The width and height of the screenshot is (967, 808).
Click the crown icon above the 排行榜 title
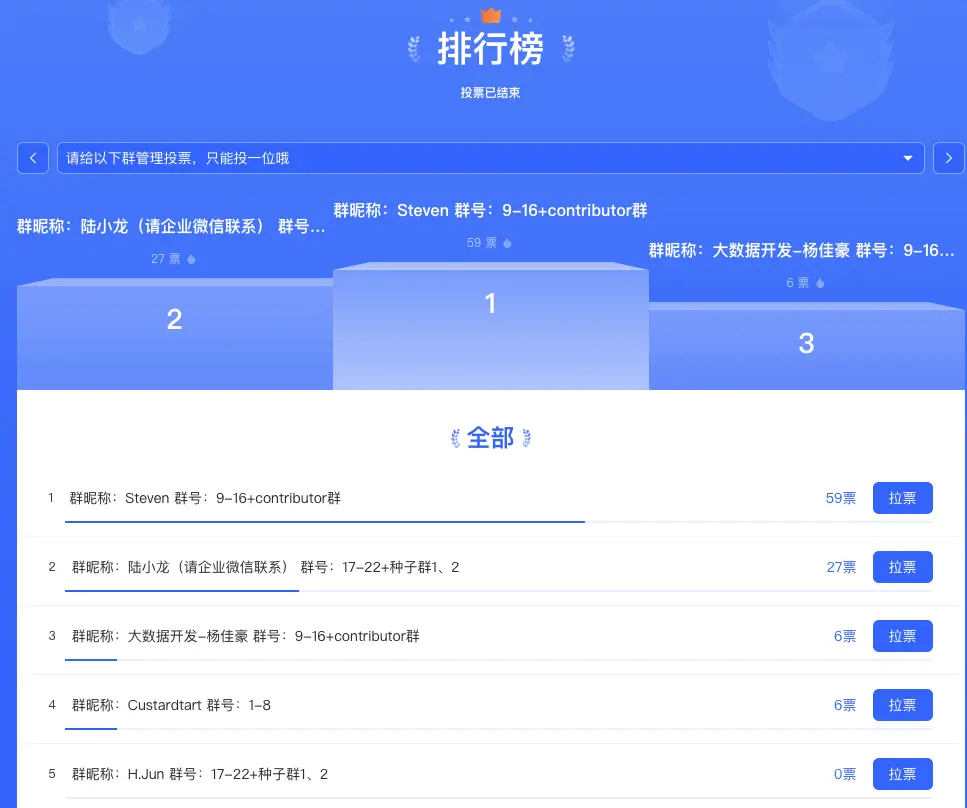pyautogui.click(x=490, y=16)
